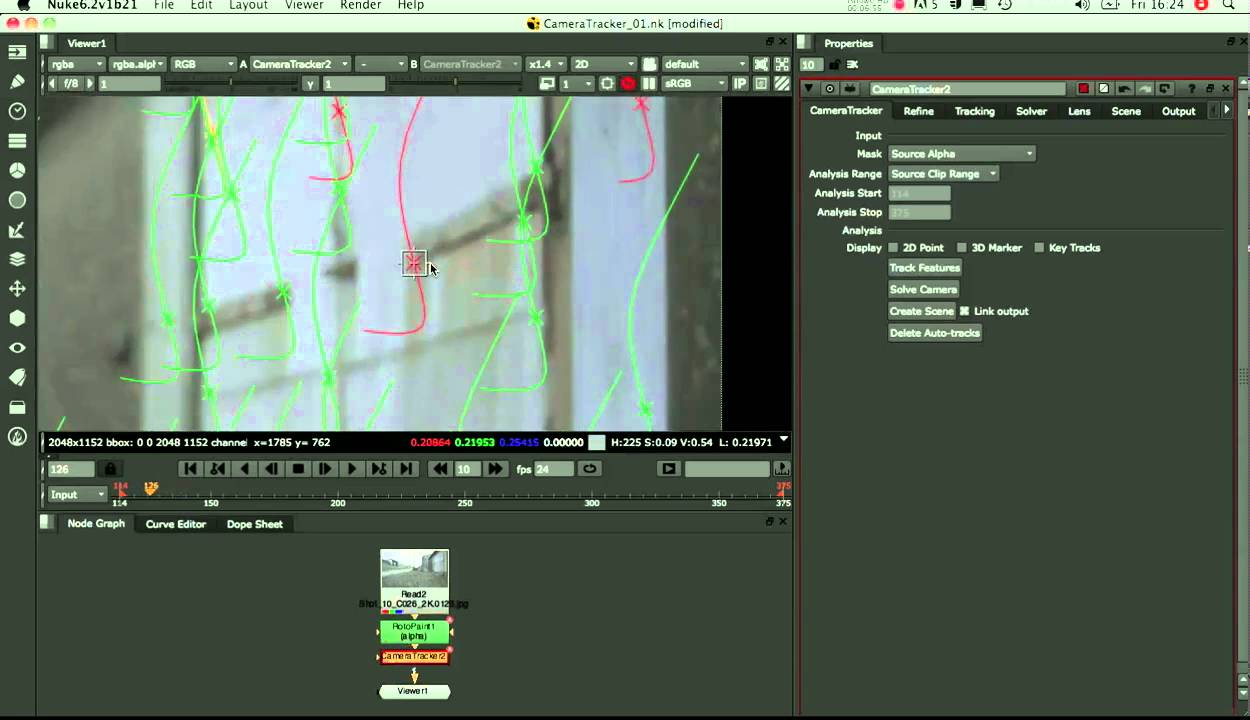Image resolution: width=1250 pixels, height=720 pixels.
Task: Open the 2D view mode dropdown
Action: (604, 64)
